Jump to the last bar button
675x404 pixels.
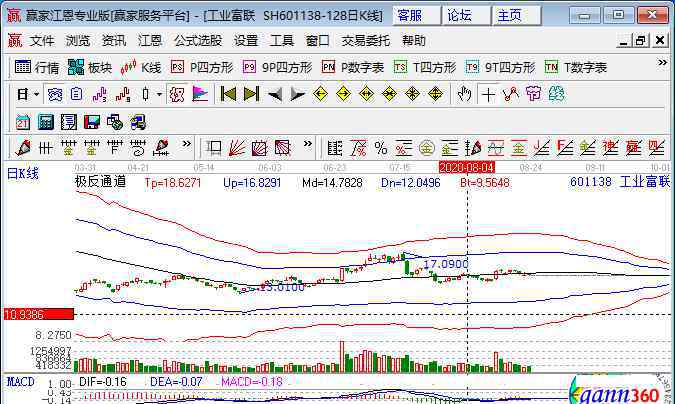pyautogui.click(x=251, y=94)
